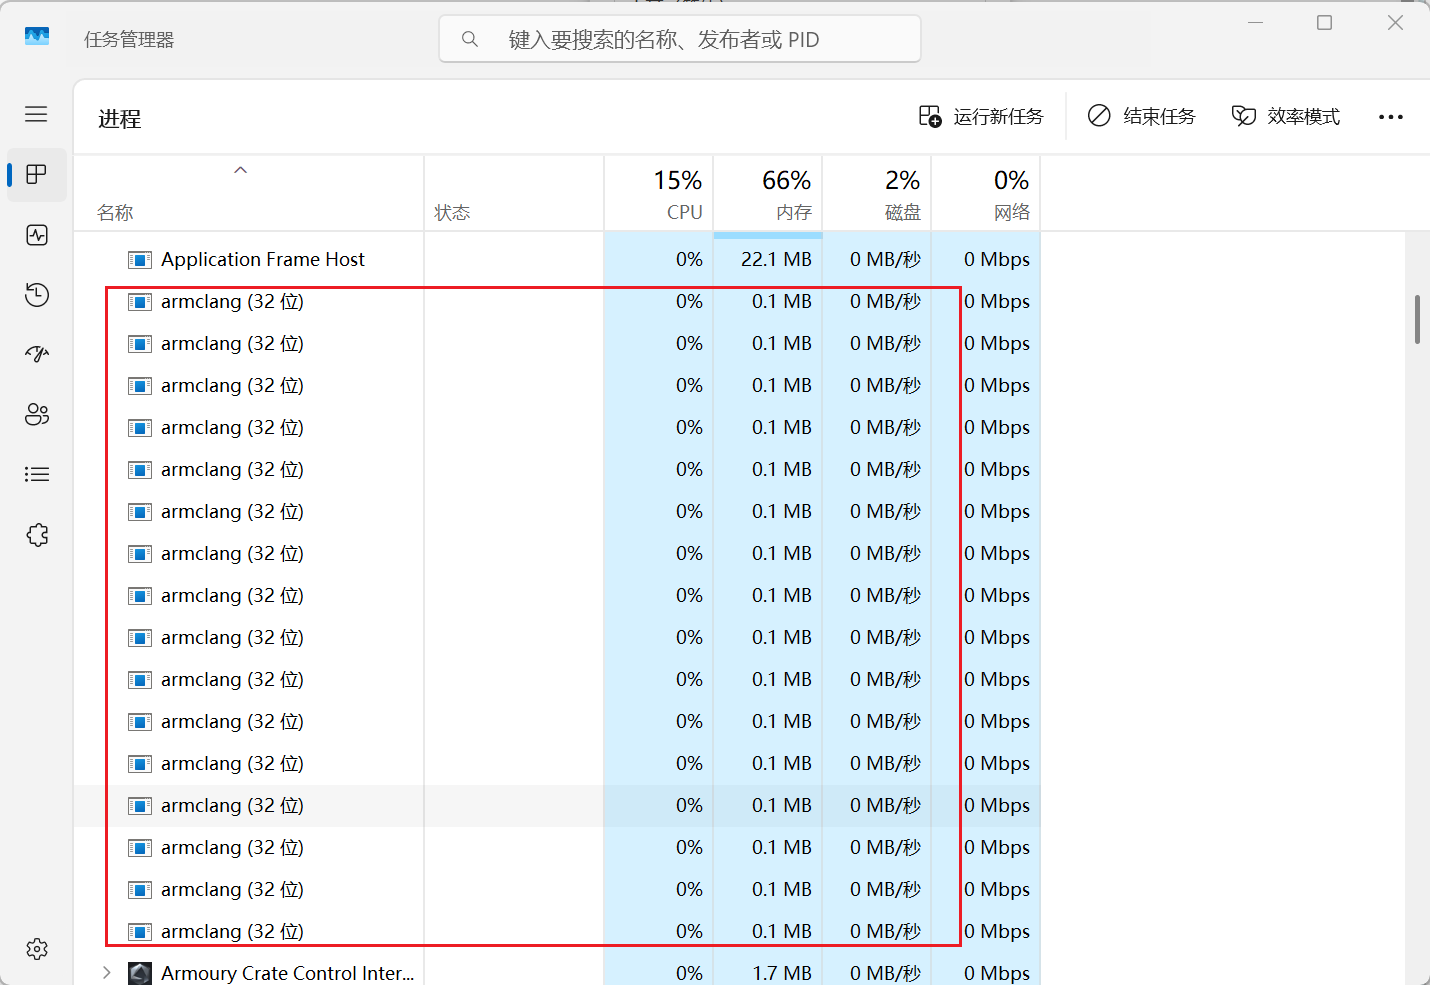Expand the Armoury Crate Control Interface row

(x=106, y=973)
